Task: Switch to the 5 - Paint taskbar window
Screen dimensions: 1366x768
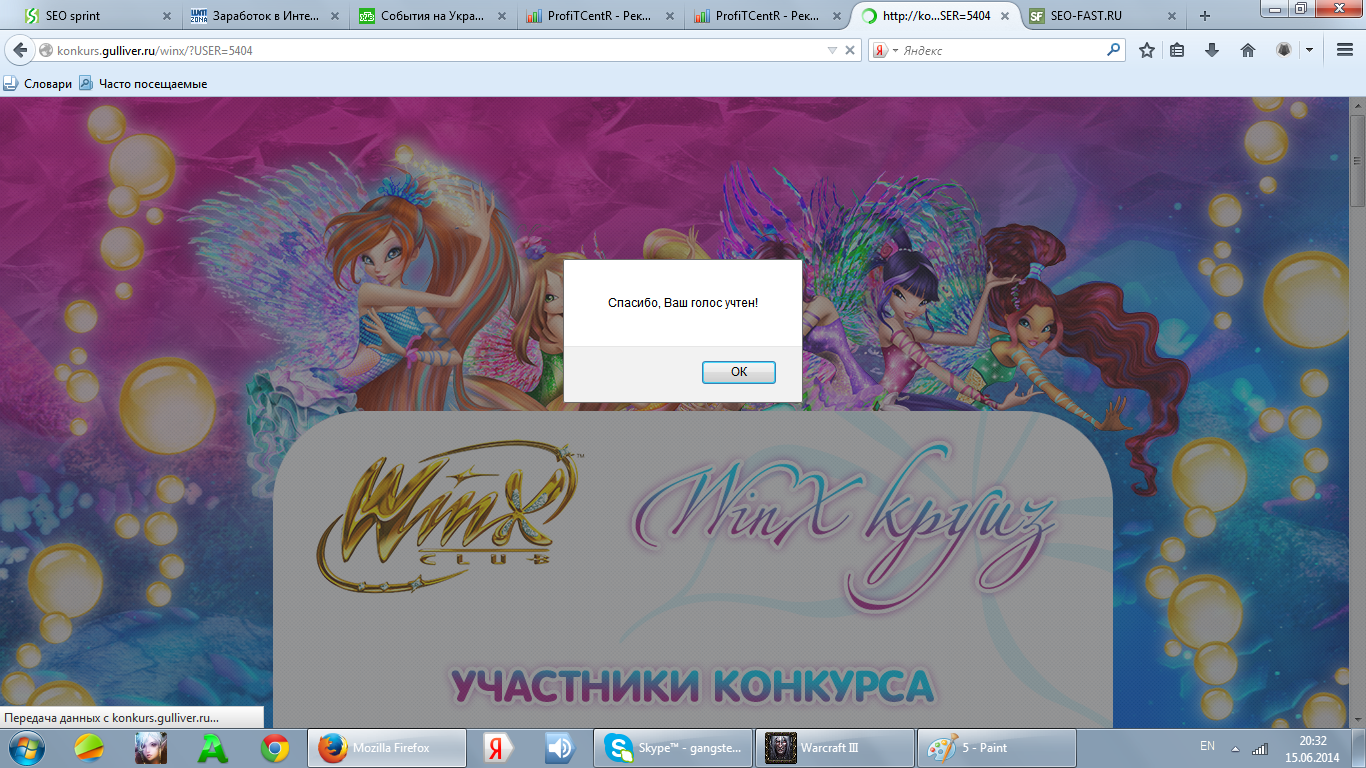Action: [x=996, y=748]
